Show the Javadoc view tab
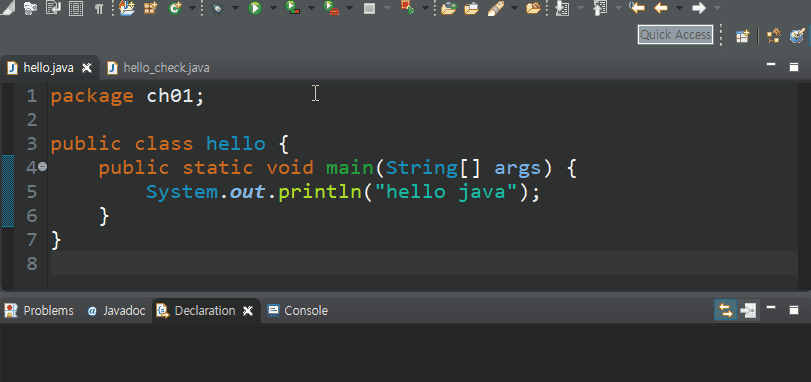 (116, 311)
